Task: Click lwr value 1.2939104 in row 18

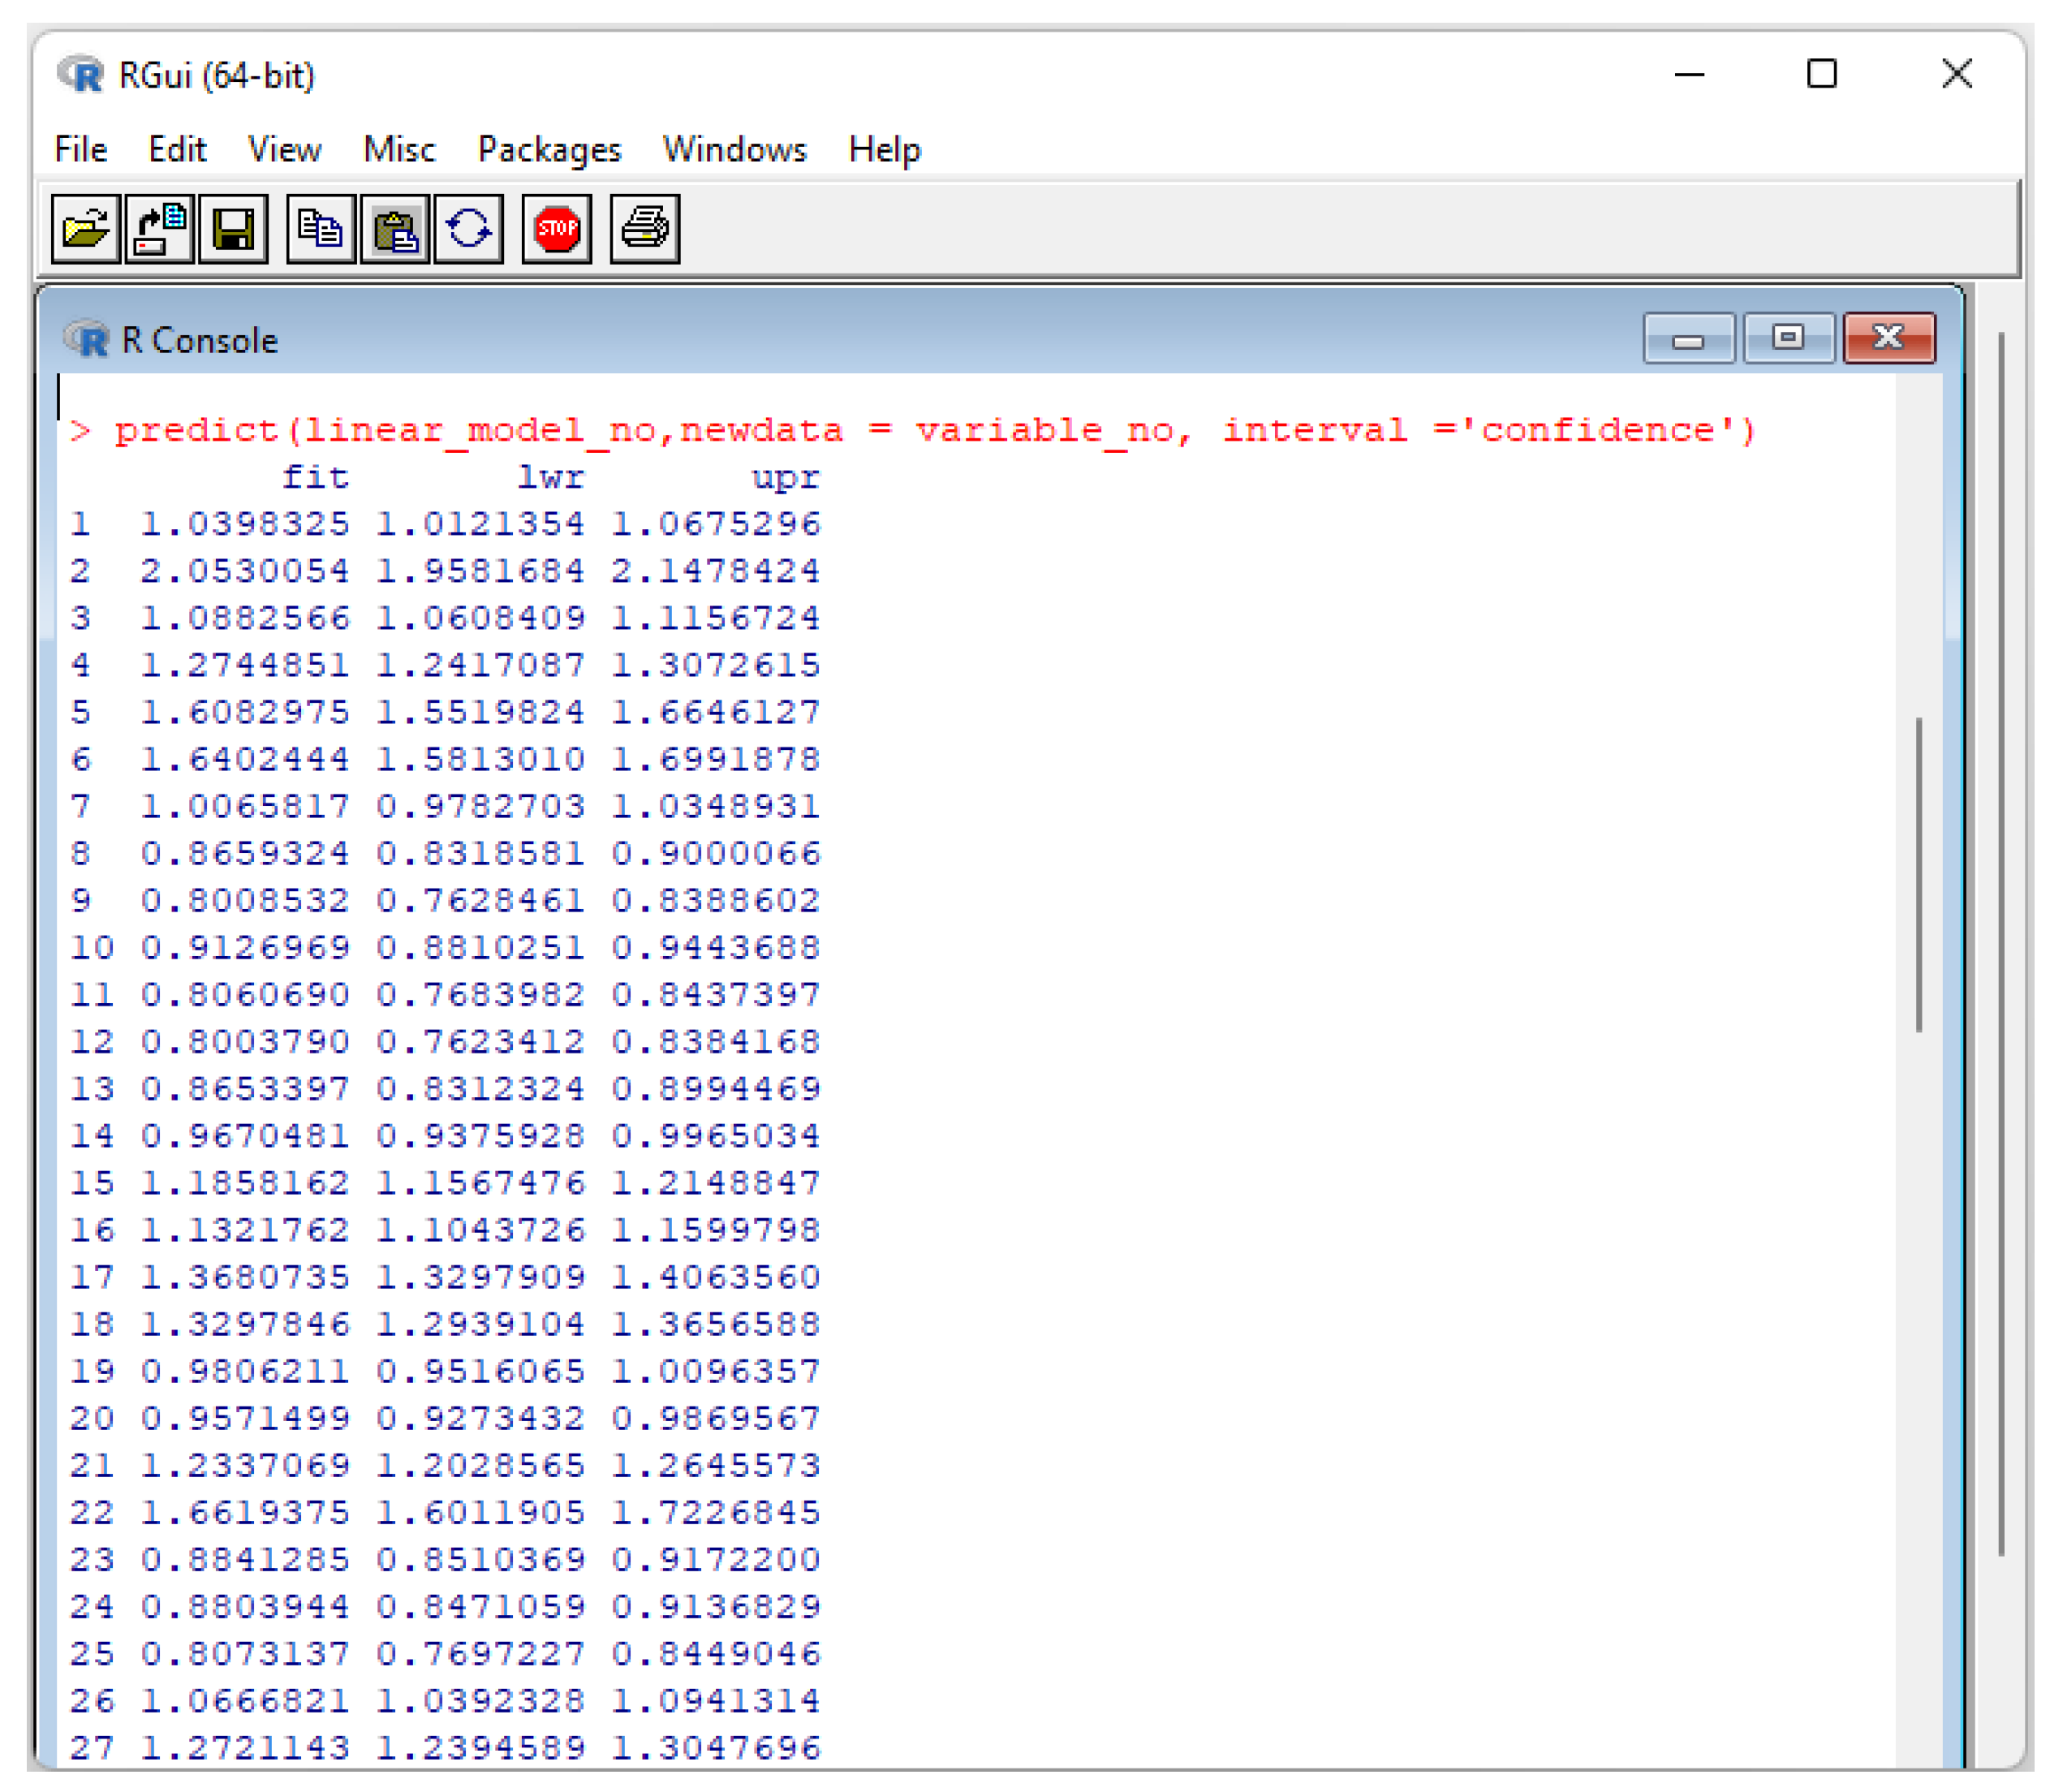Action: (481, 1325)
